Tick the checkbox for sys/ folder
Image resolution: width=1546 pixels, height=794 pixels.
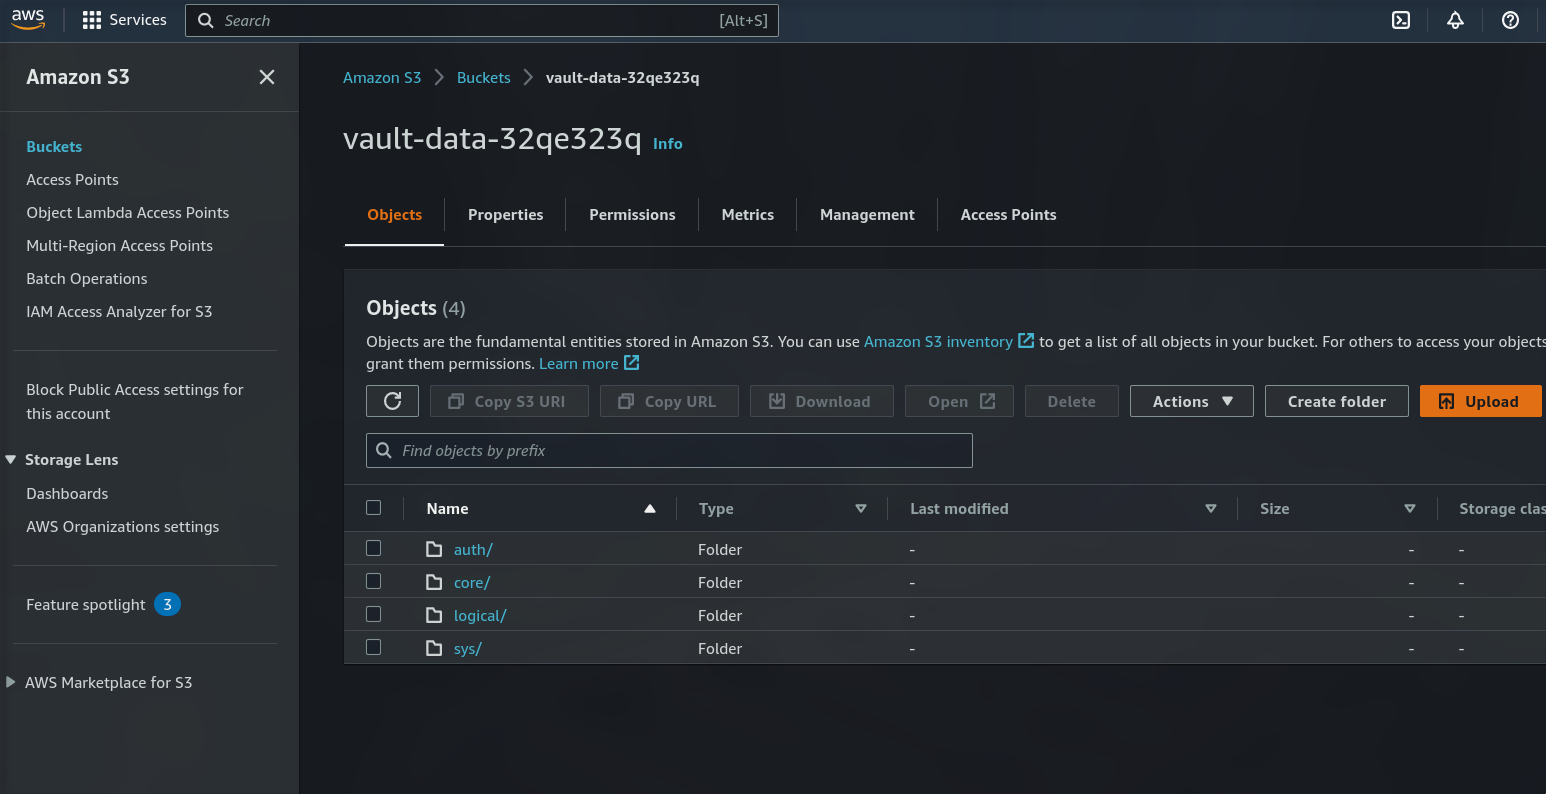point(374,647)
